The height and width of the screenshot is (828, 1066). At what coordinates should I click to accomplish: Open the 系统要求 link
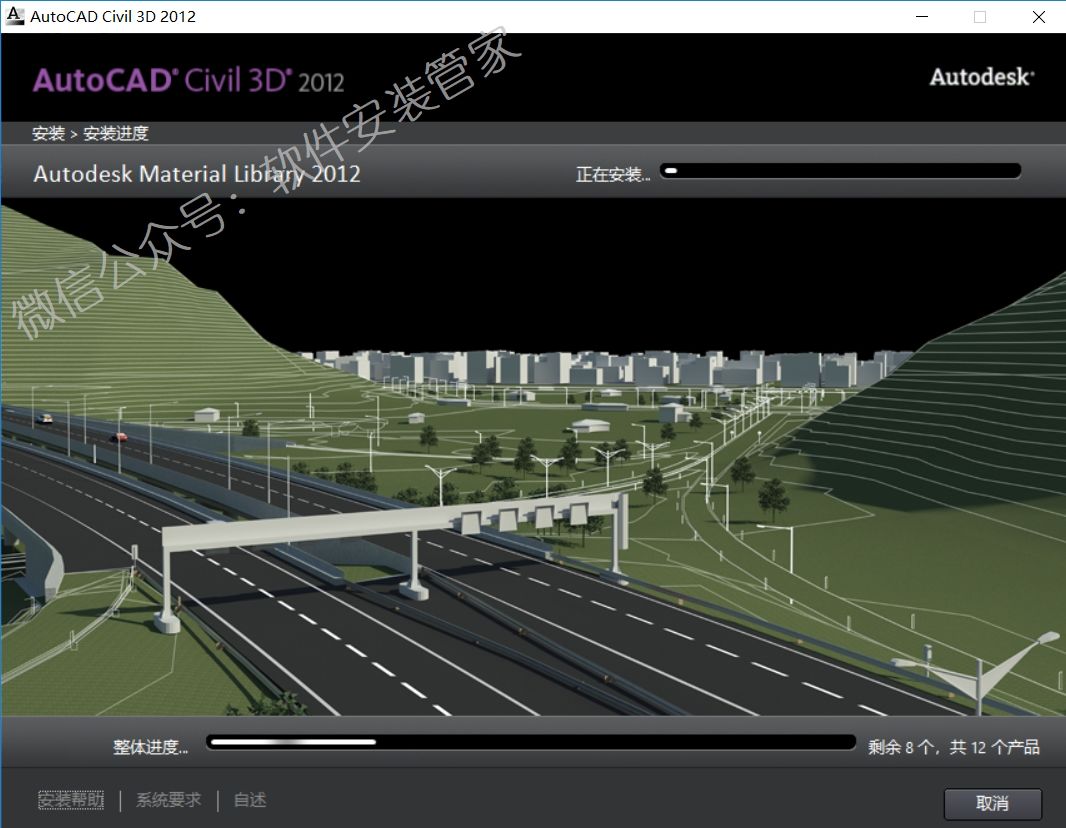point(168,800)
